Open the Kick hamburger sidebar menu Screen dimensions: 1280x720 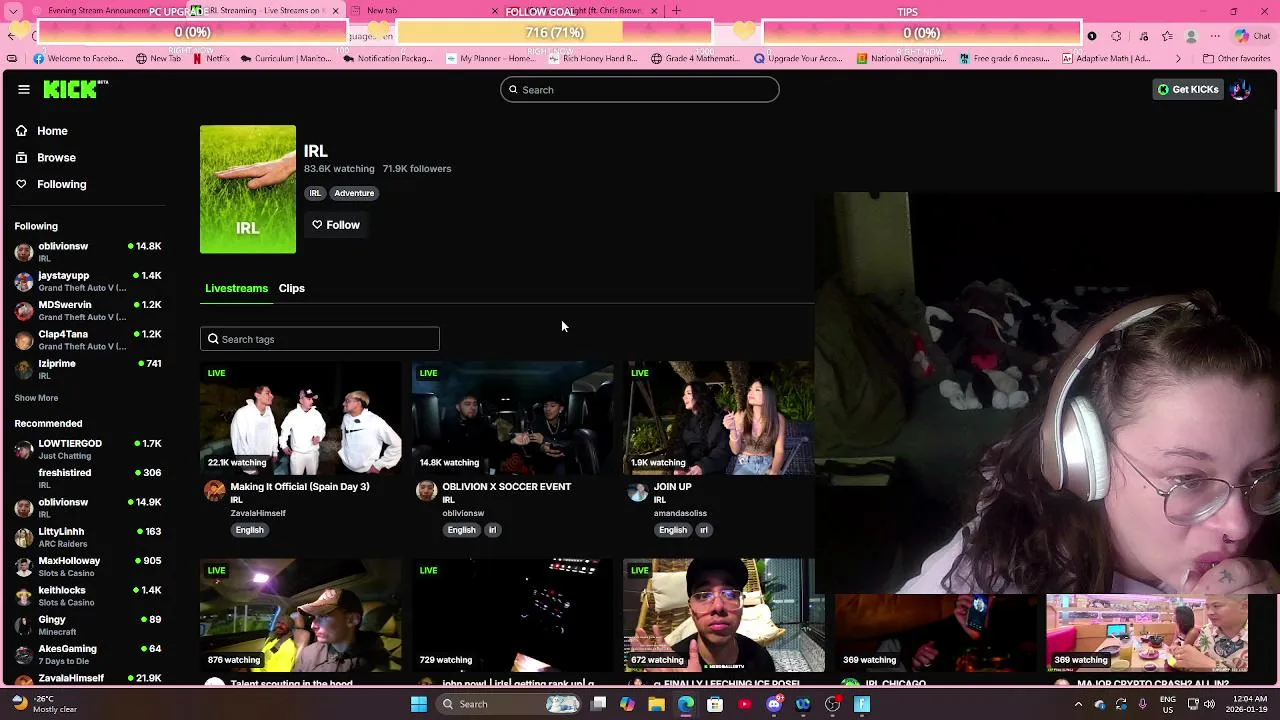[24, 89]
